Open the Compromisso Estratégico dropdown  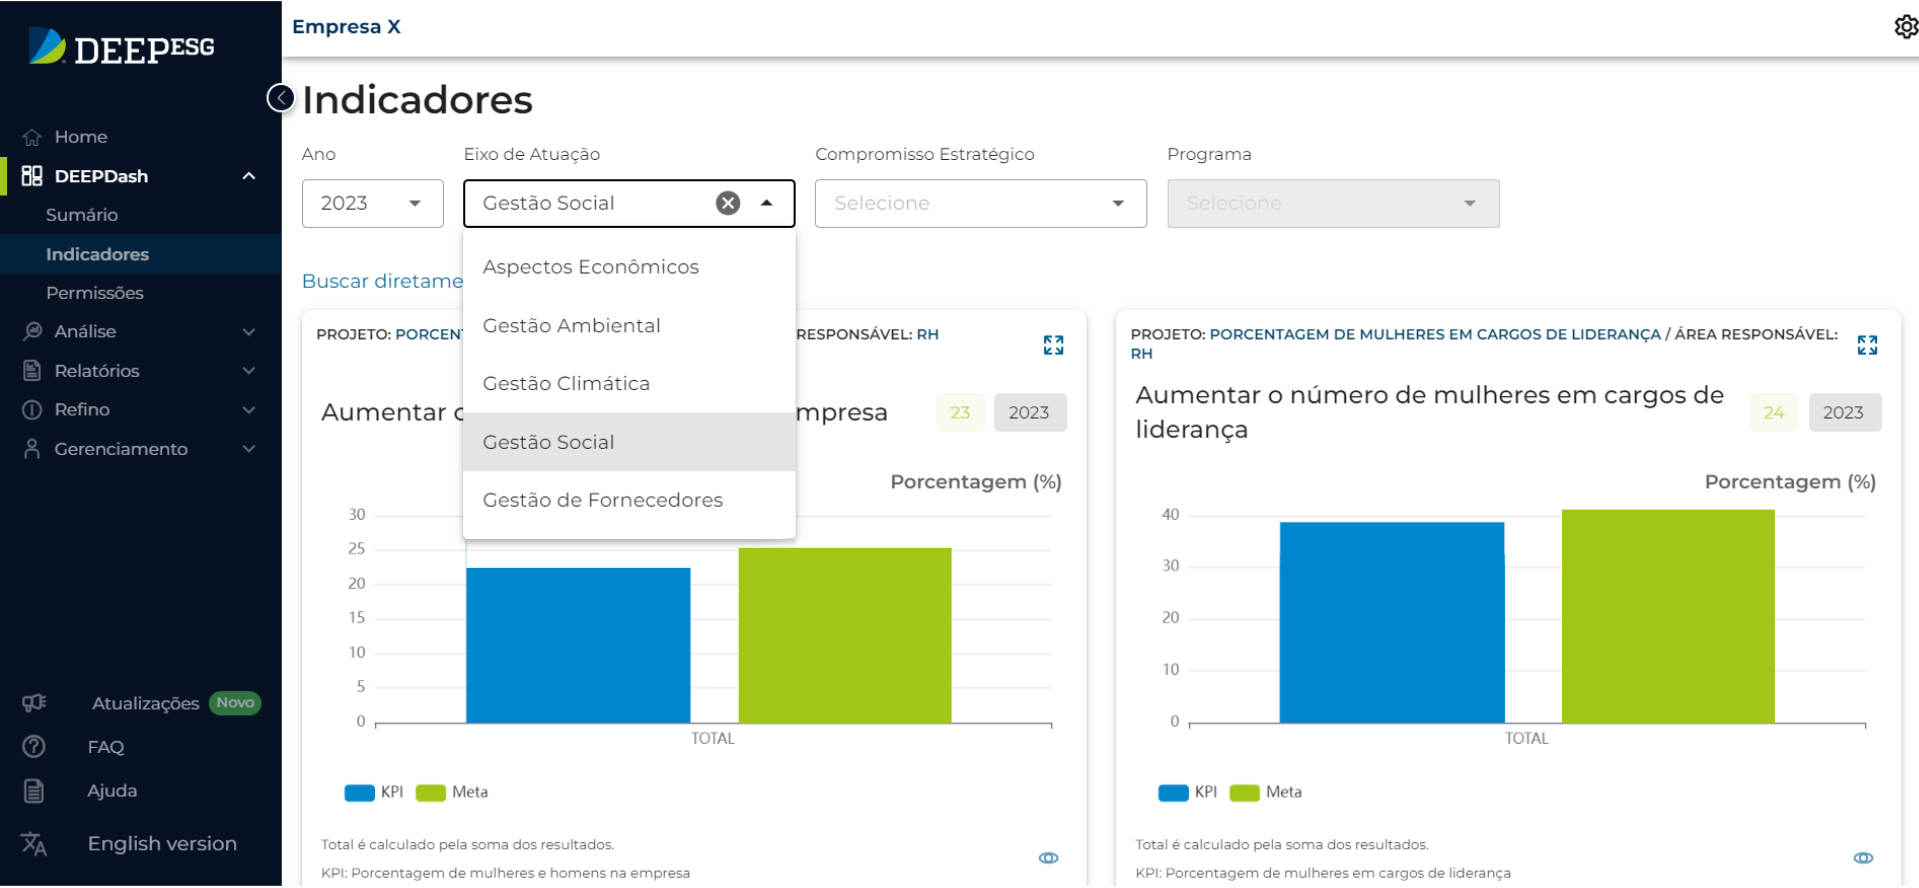coord(980,204)
